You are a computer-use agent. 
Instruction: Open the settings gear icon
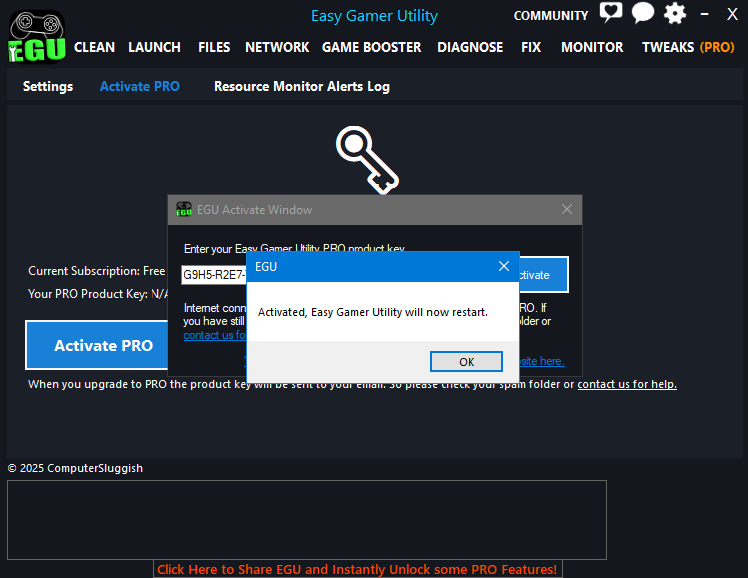675,13
